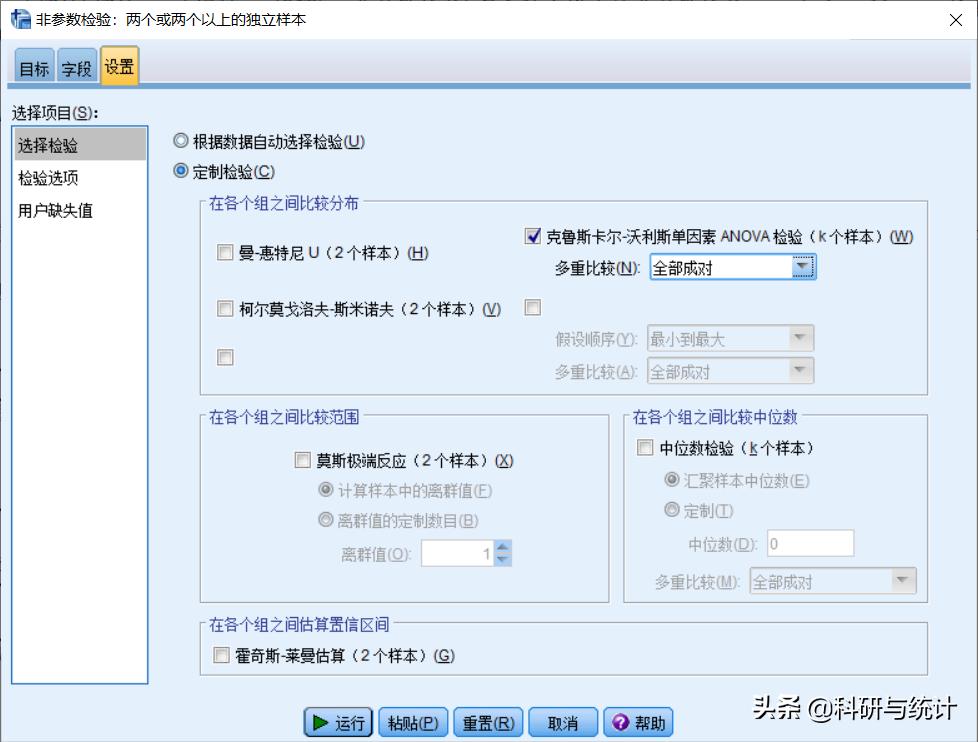
Task: Enable the 曼-惠特尼 U（2 个样本）checkbox
Action: coord(225,253)
